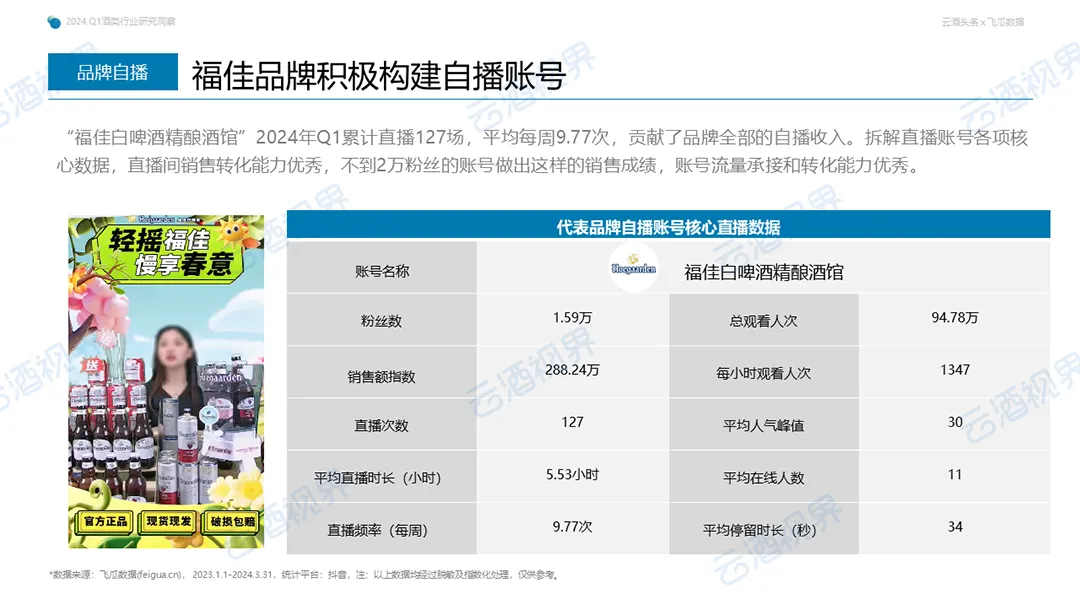This screenshot has width=1080, height=608.
Task: Select the value 34
Action: click(x=955, y=527)
